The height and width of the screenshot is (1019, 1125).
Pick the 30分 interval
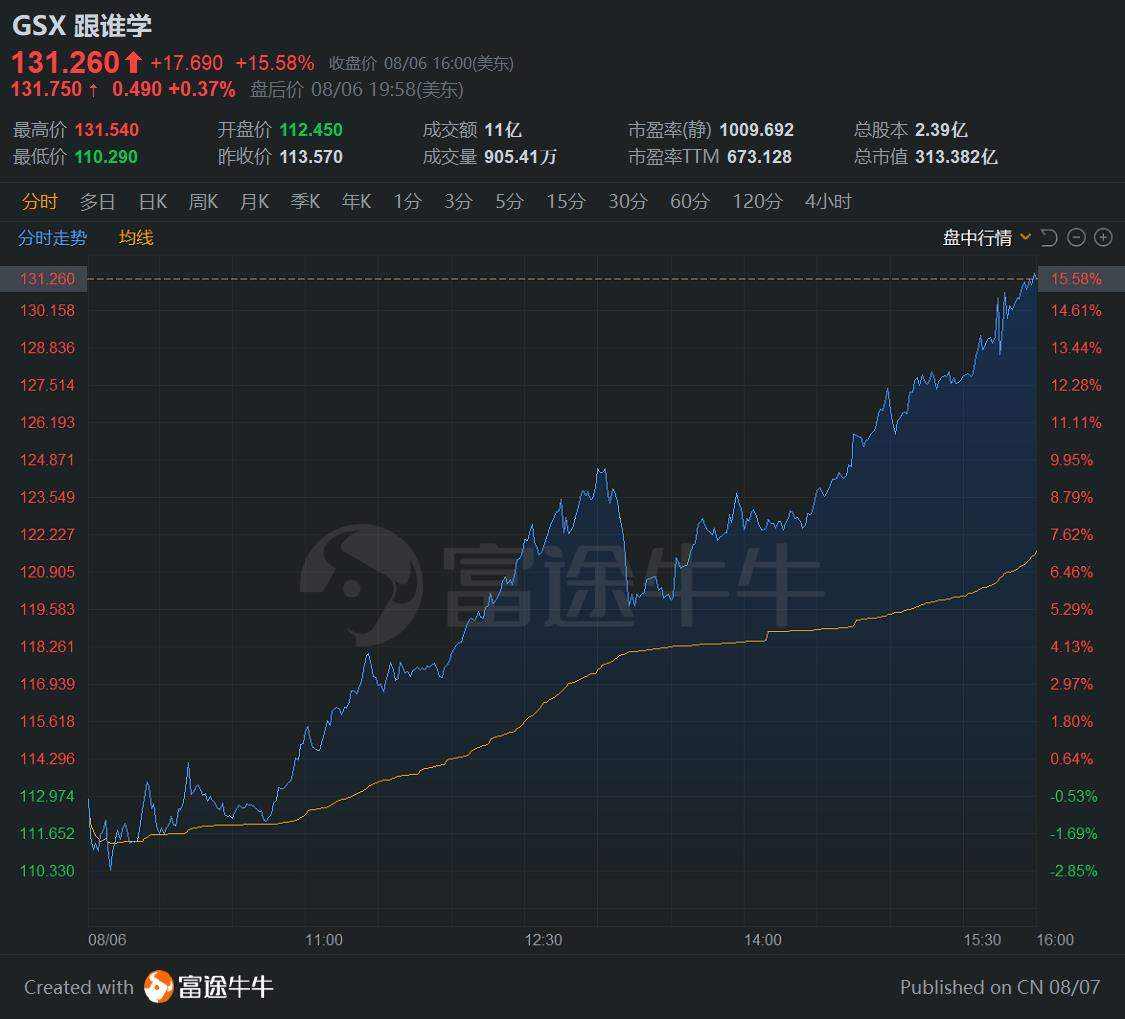[627, 202]
